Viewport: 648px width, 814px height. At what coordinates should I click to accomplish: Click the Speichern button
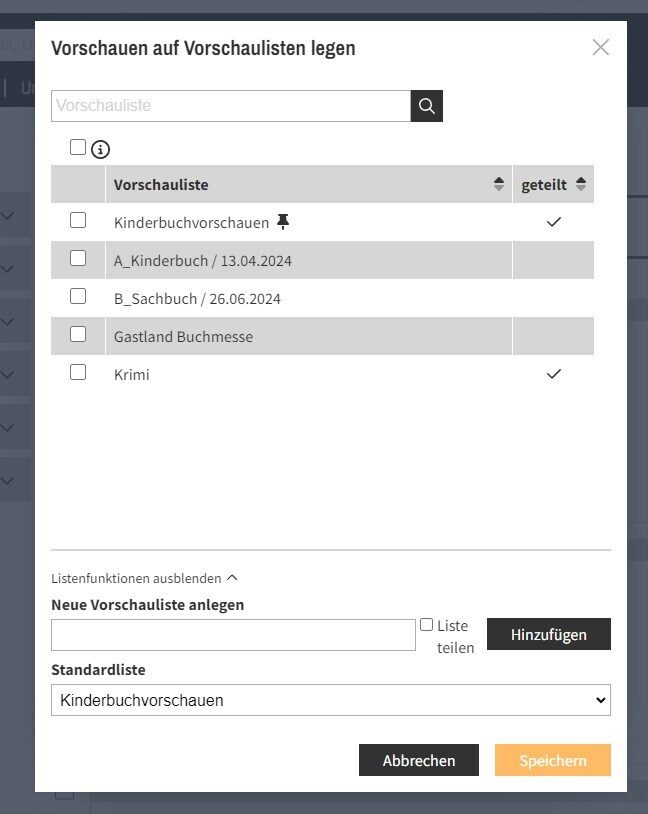pos(552,760)
